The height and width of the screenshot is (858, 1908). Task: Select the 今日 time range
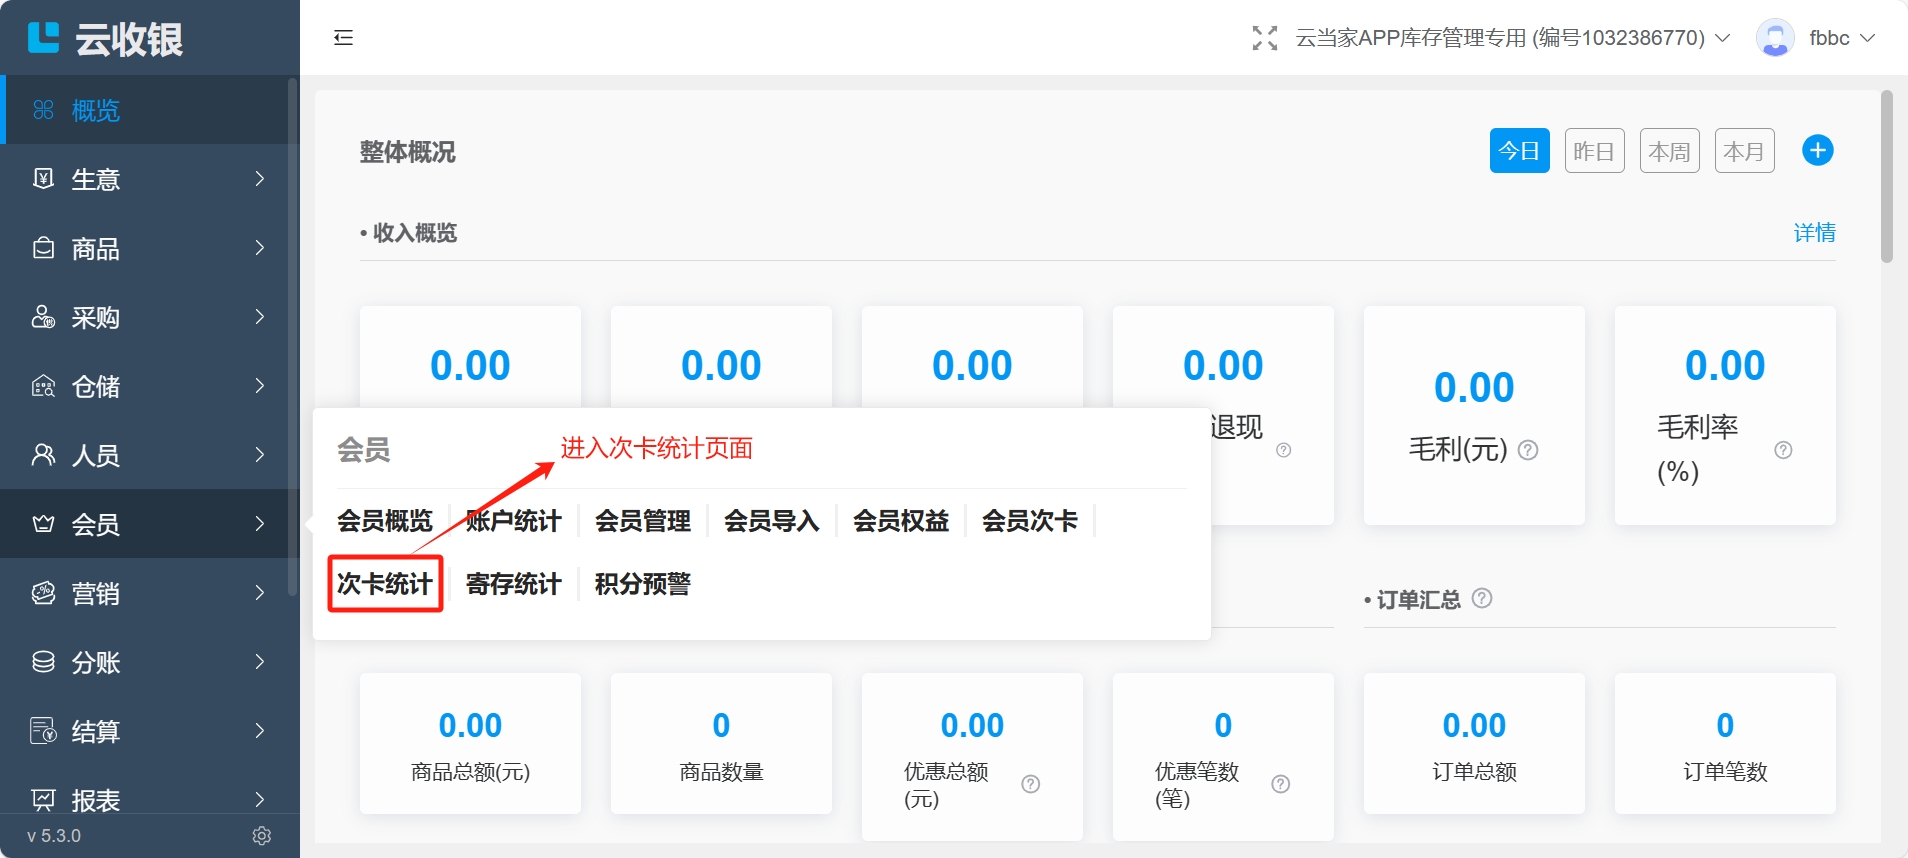(1519, 151)
